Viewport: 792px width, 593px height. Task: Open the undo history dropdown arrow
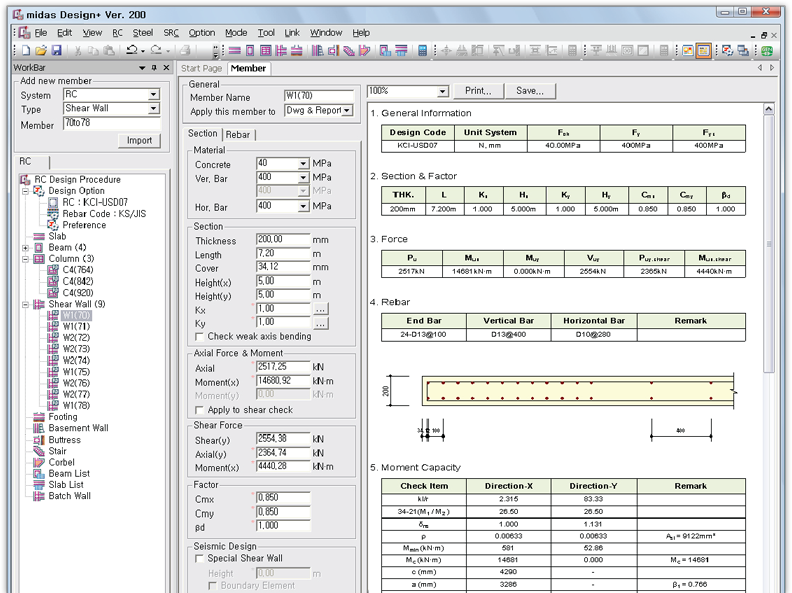[x=143, y=51]
